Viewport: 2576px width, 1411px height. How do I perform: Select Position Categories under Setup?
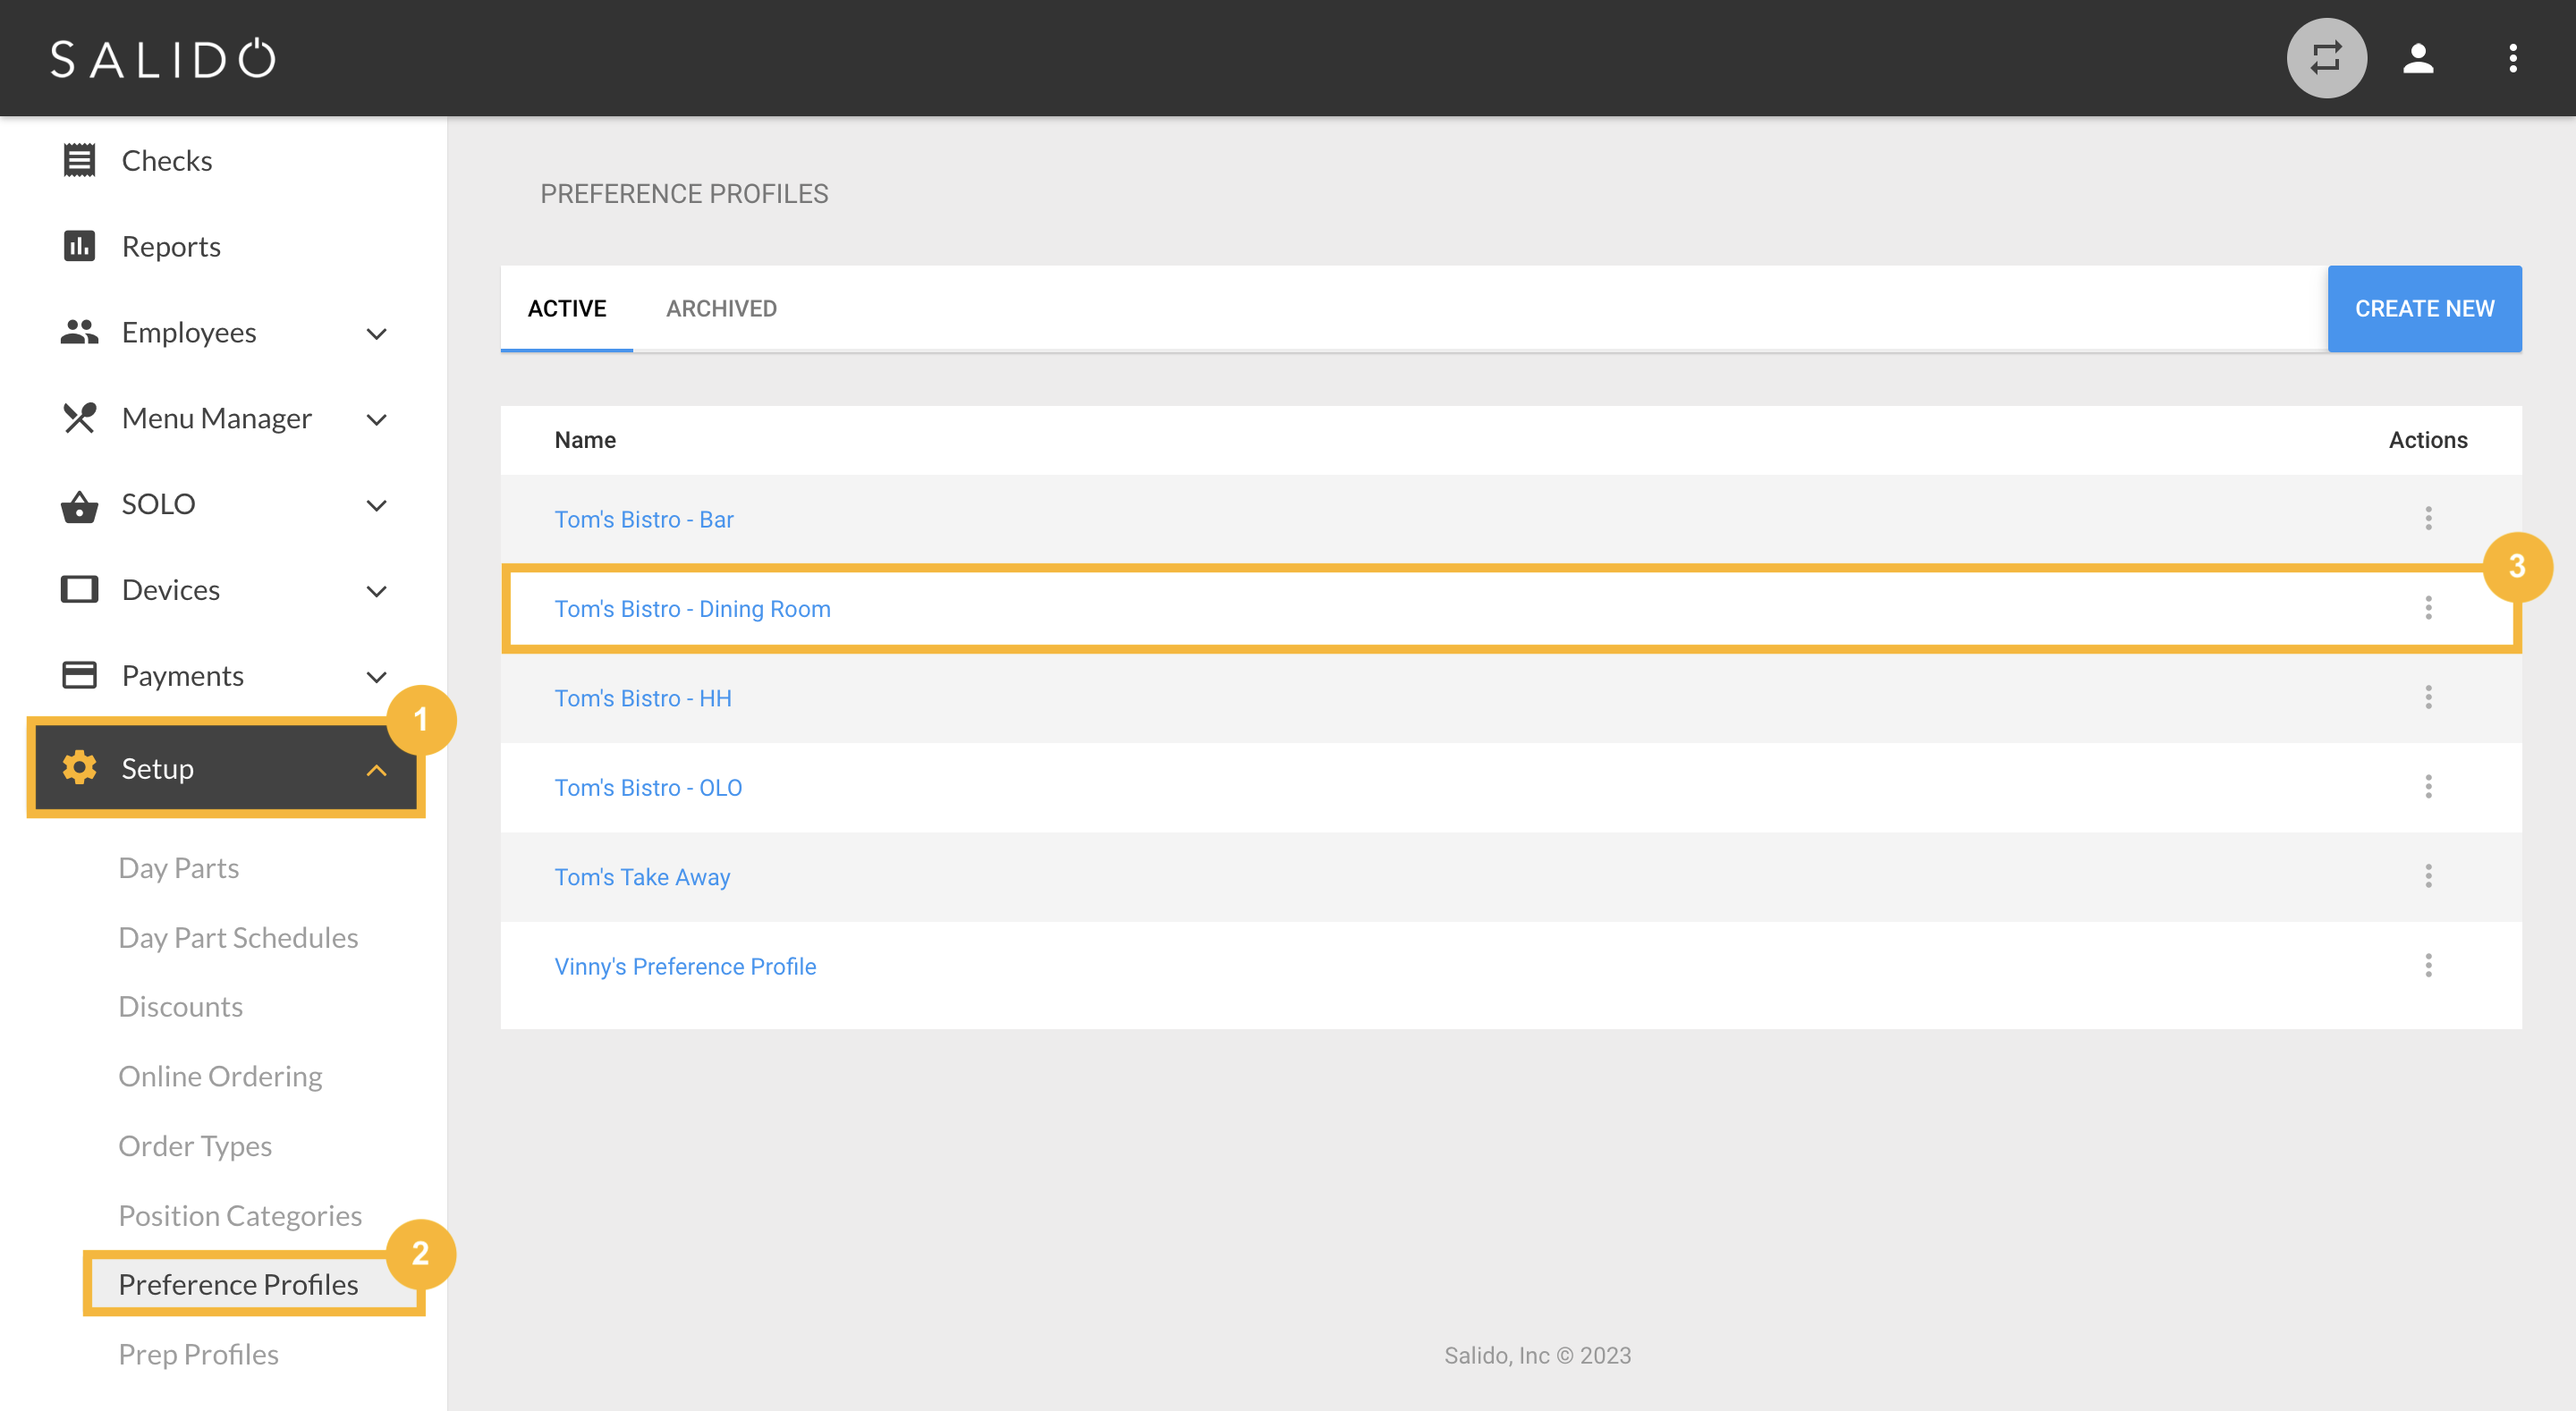240,1216
